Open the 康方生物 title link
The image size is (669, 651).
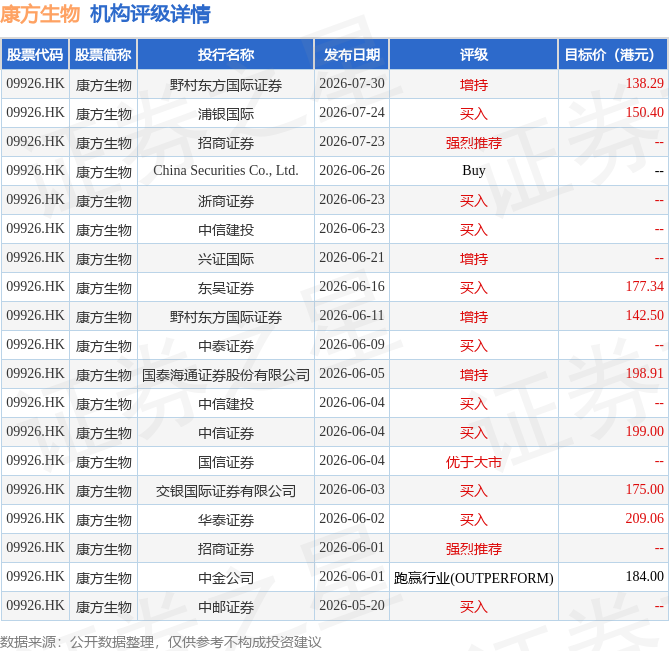[x=40, y=14]
